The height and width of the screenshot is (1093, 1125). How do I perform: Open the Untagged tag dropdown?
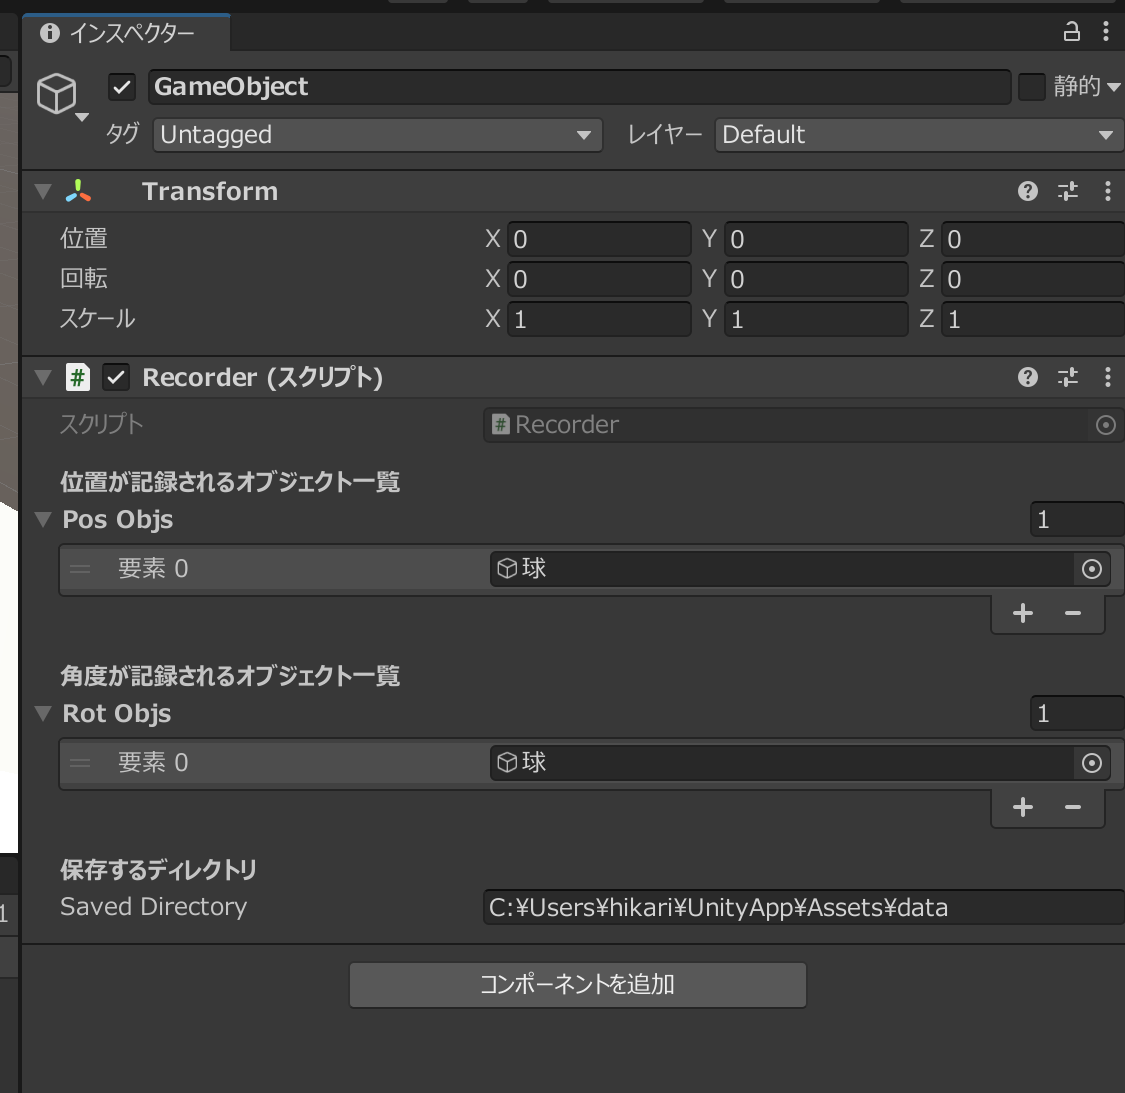[375, 134]
